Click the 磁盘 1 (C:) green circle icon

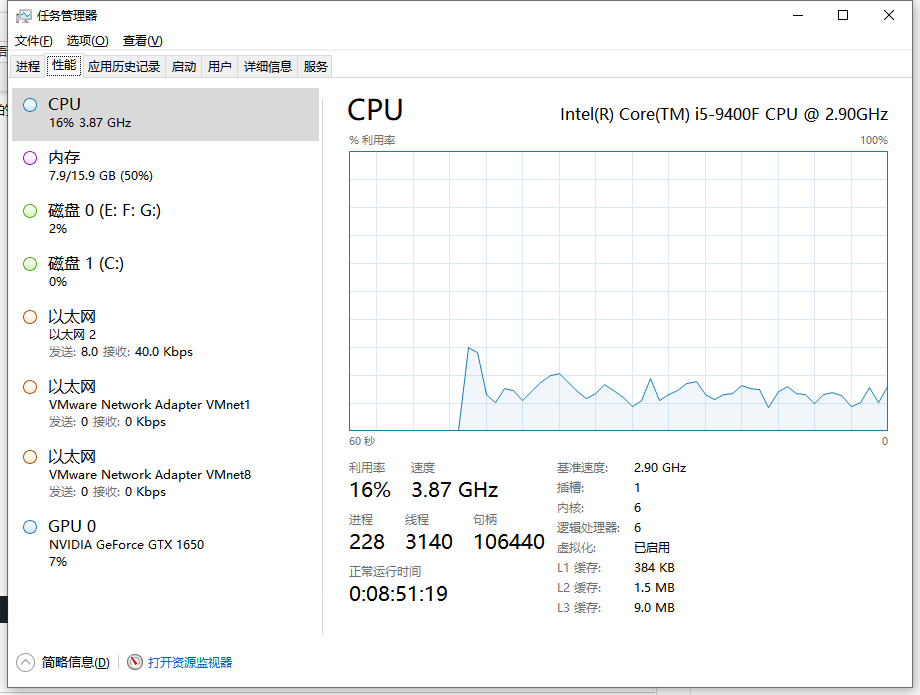(x=30, y=263)
